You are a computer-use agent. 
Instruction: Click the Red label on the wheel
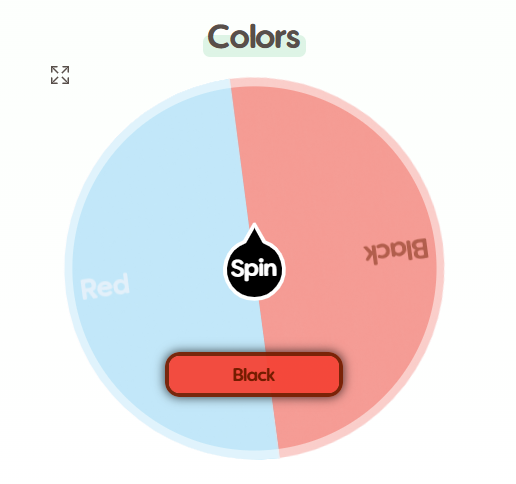[x=105, y=286]
